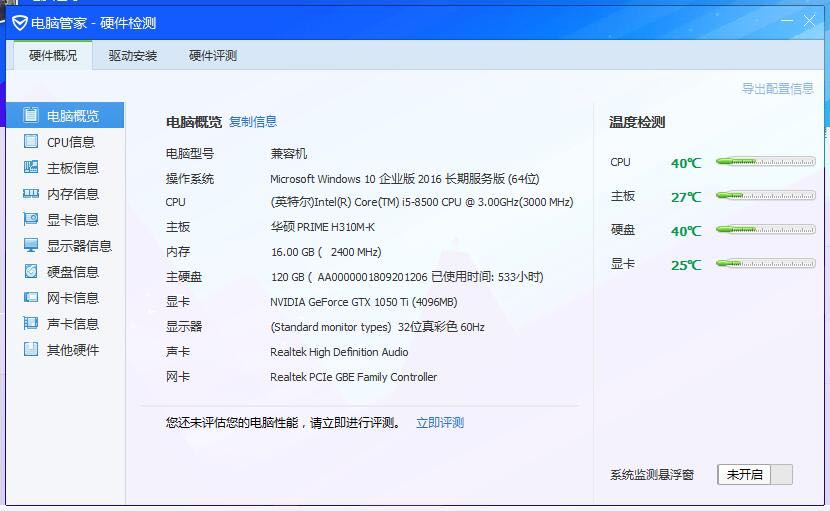Click 导出配置信息 export link

777,88
